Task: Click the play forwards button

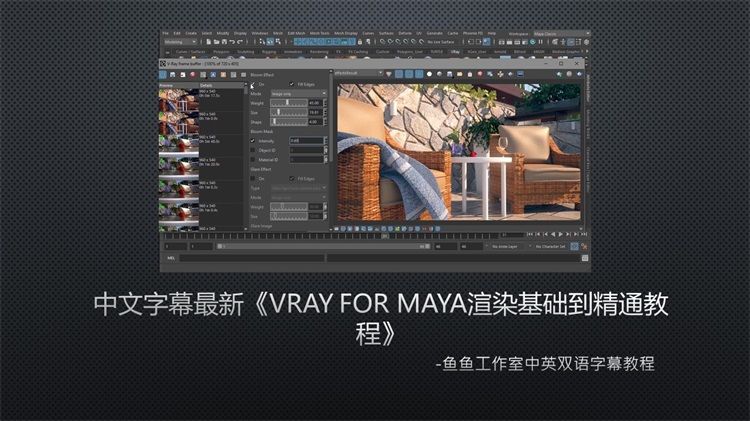Action: (561, 234)
